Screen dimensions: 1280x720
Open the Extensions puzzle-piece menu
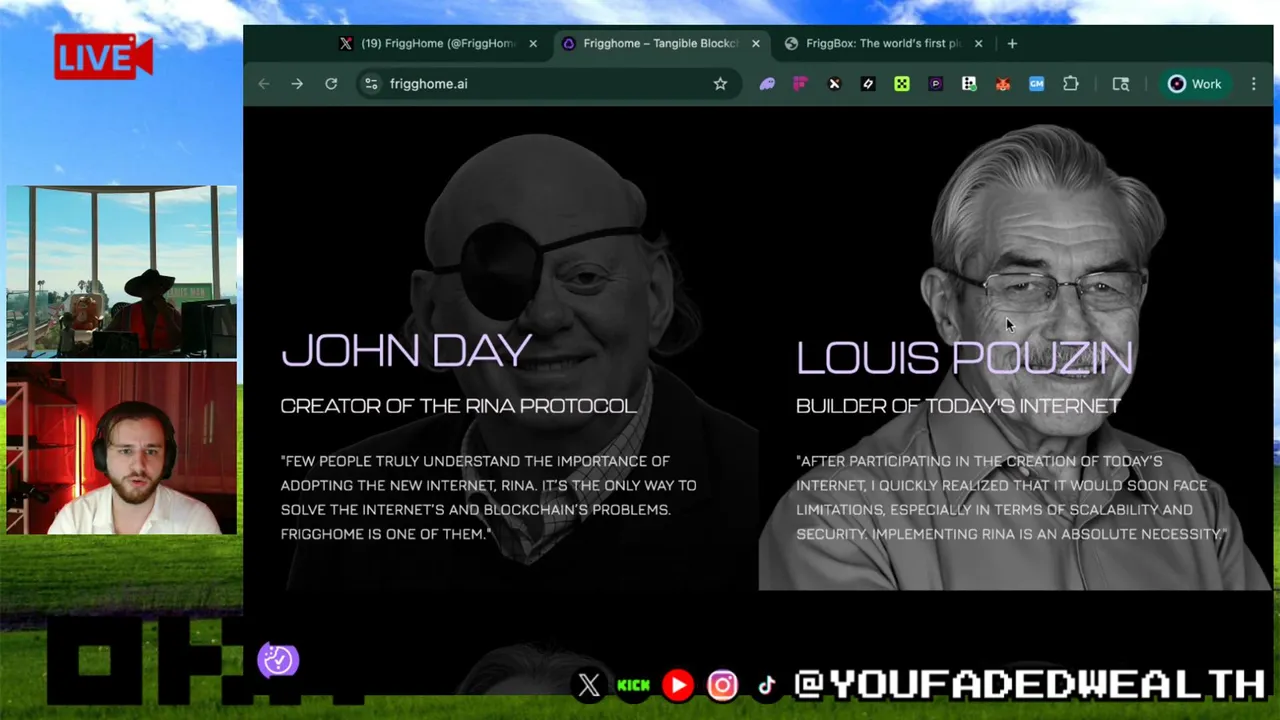1071,84
